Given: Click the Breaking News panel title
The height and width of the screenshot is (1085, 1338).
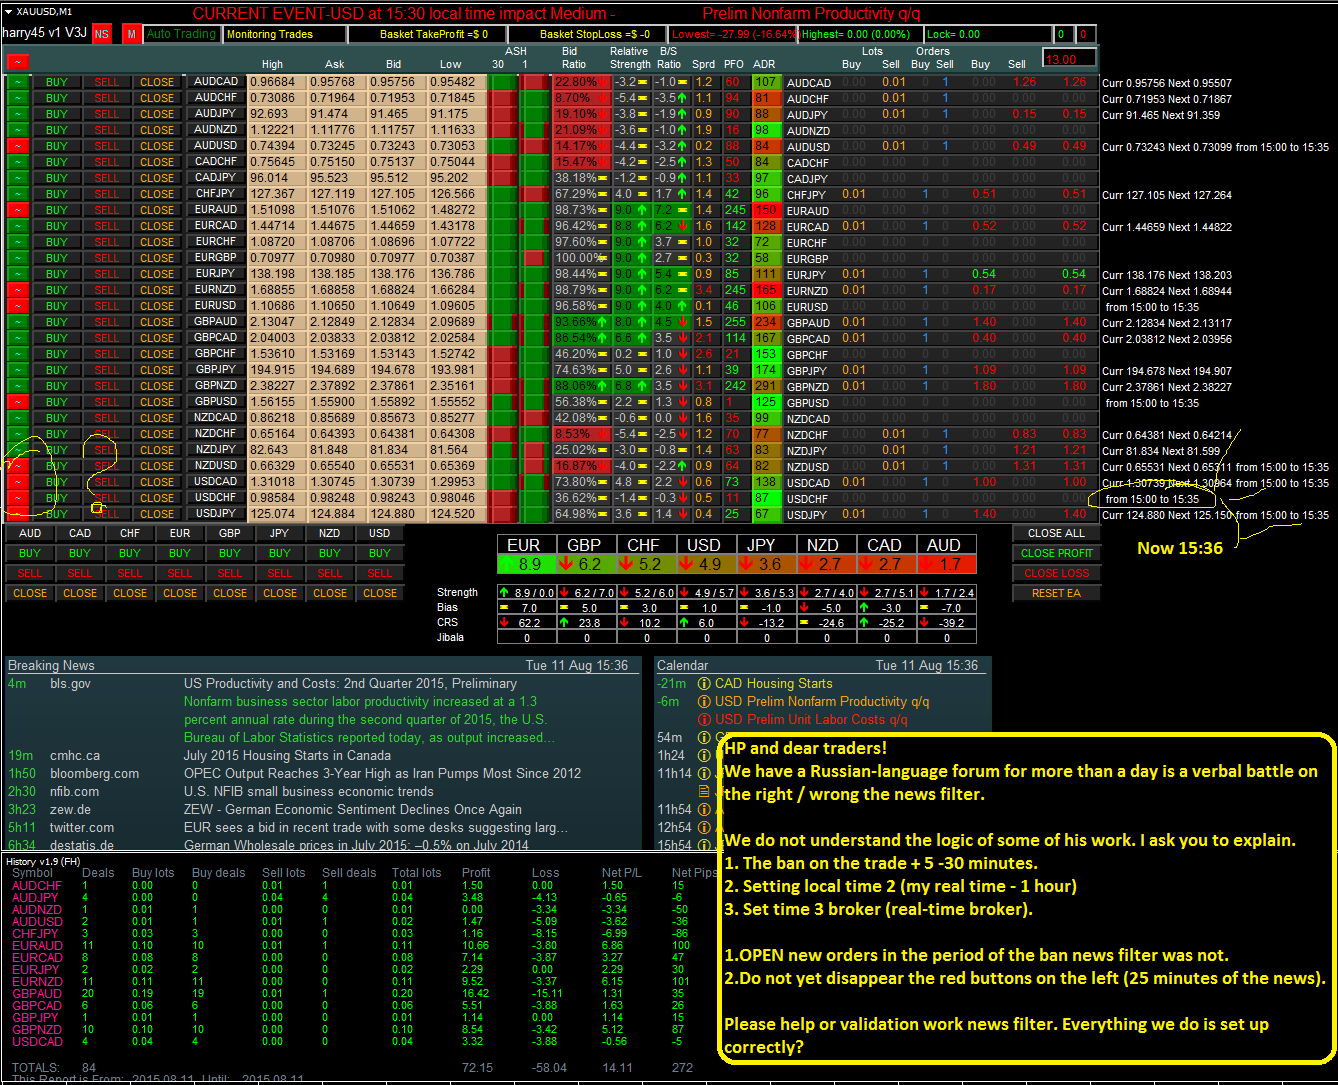Looking at the screenshot, I should click(51, 665).
